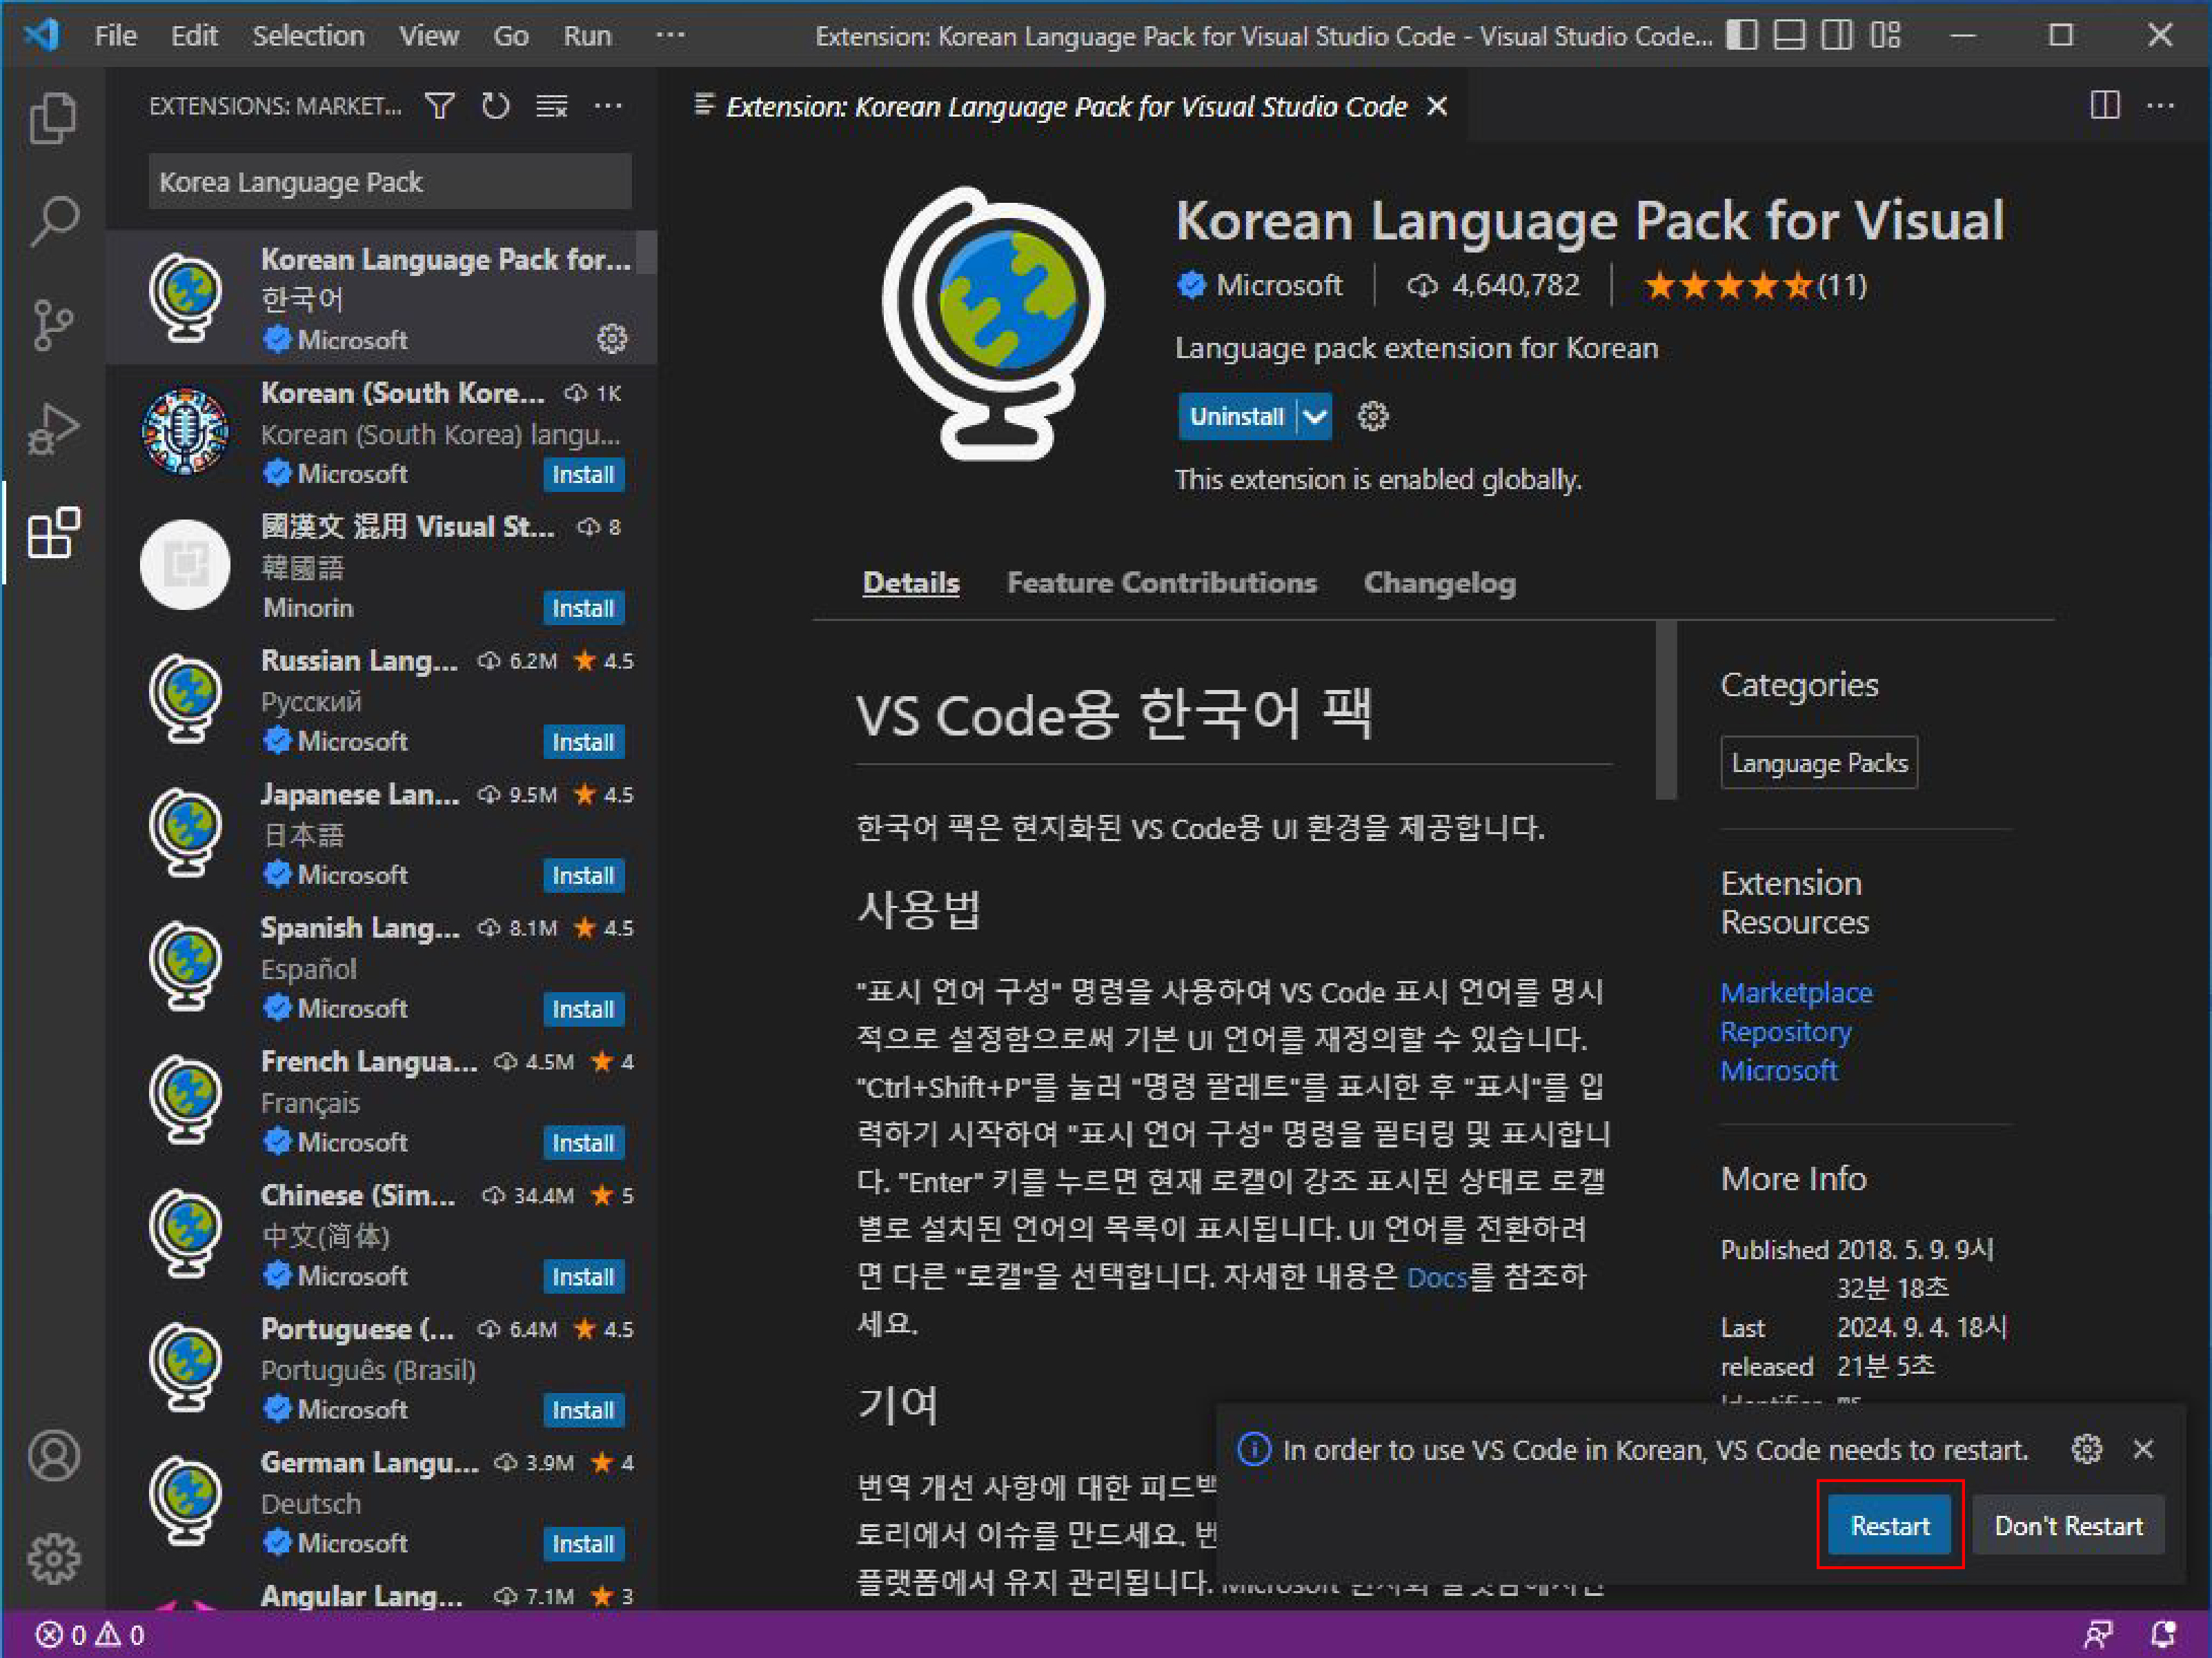Viewport: 2212px width, 1658px height.
Task: Switch to the Details tab
Action: coord(911,582)
